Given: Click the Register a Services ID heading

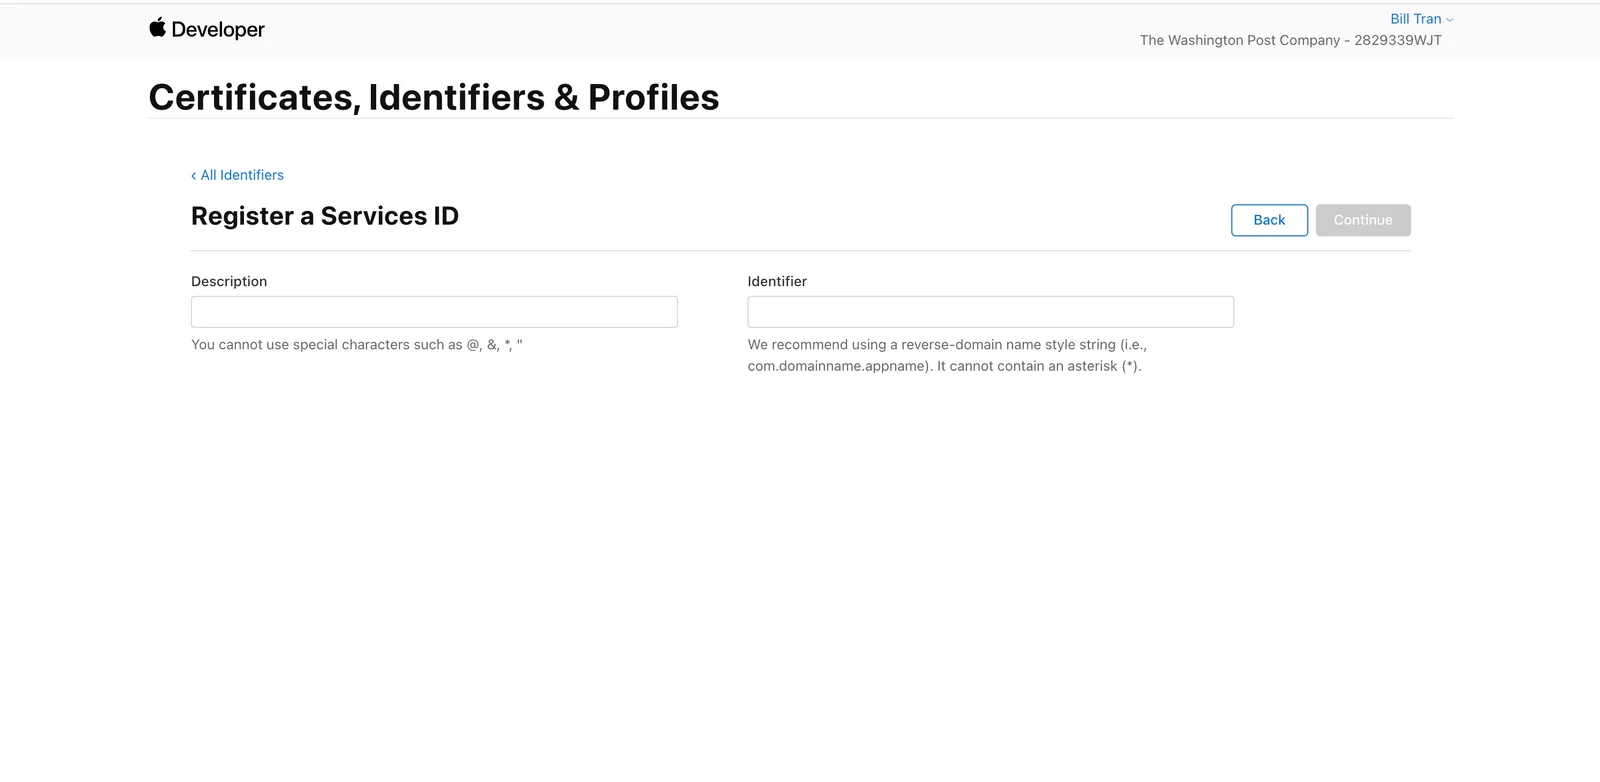Looking at the screenshot, I should click(325, 216).
